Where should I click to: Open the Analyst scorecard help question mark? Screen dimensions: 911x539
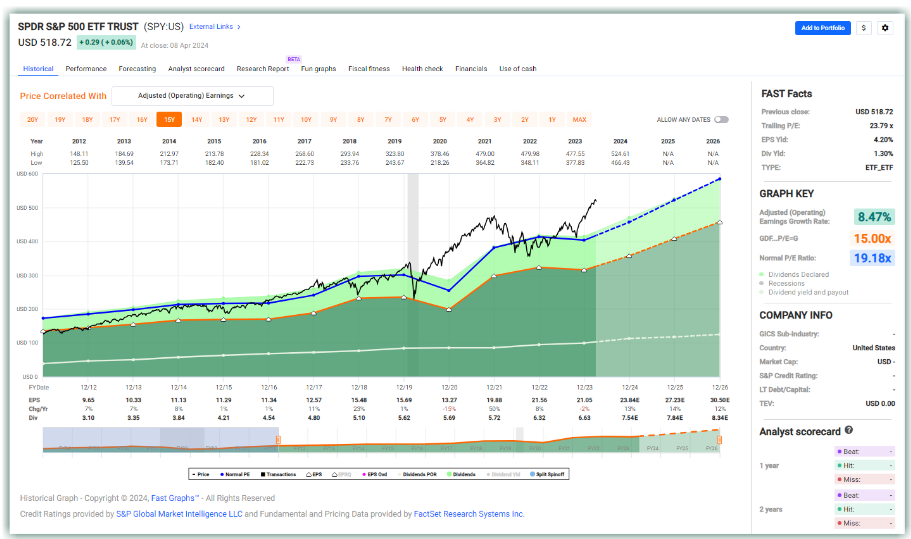click(849, 430)
